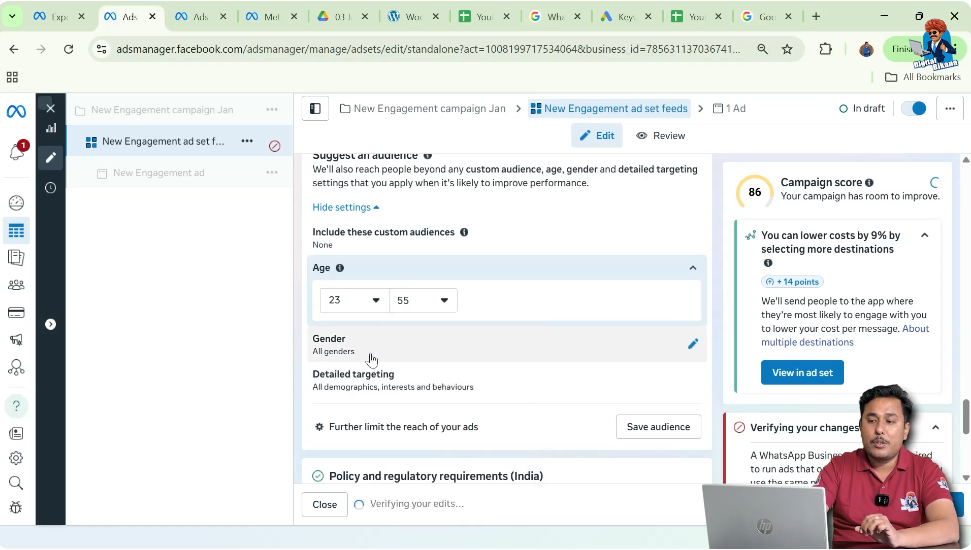971x550 pixels.
Task: Click the Meta logo icon
Action: pos(16,111)
